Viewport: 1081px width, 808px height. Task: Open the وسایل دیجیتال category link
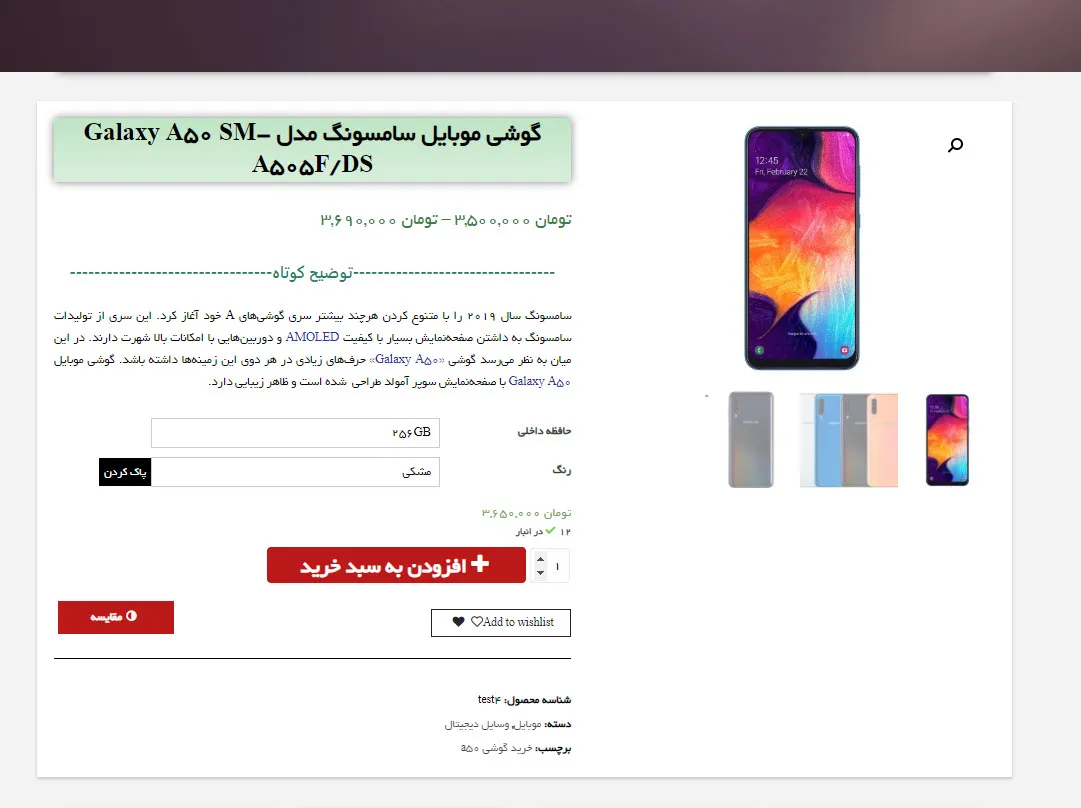click(476, 724)
